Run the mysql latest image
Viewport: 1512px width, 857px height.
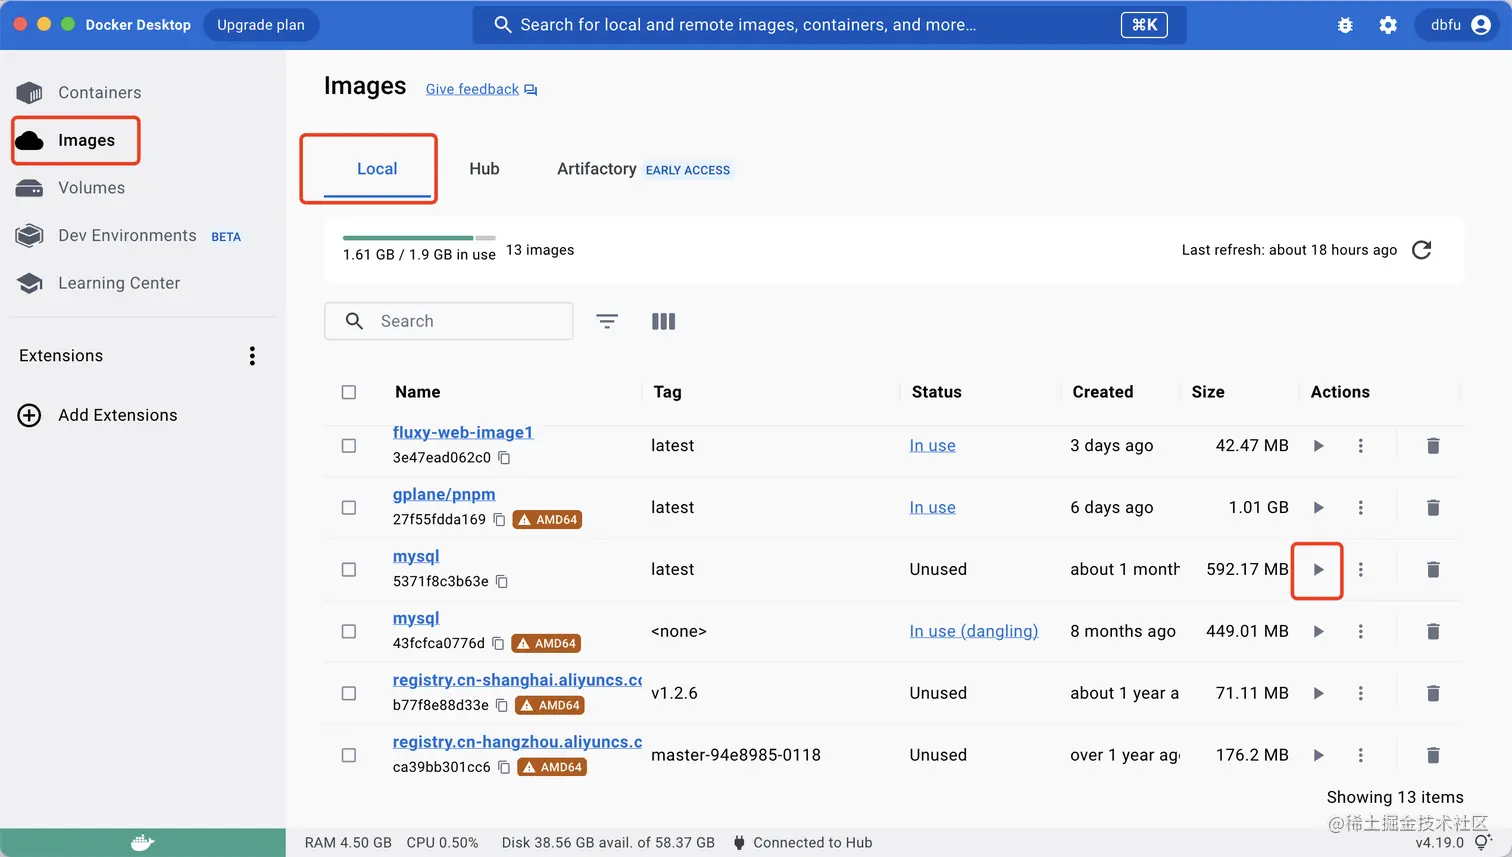tap(1318, 570)
